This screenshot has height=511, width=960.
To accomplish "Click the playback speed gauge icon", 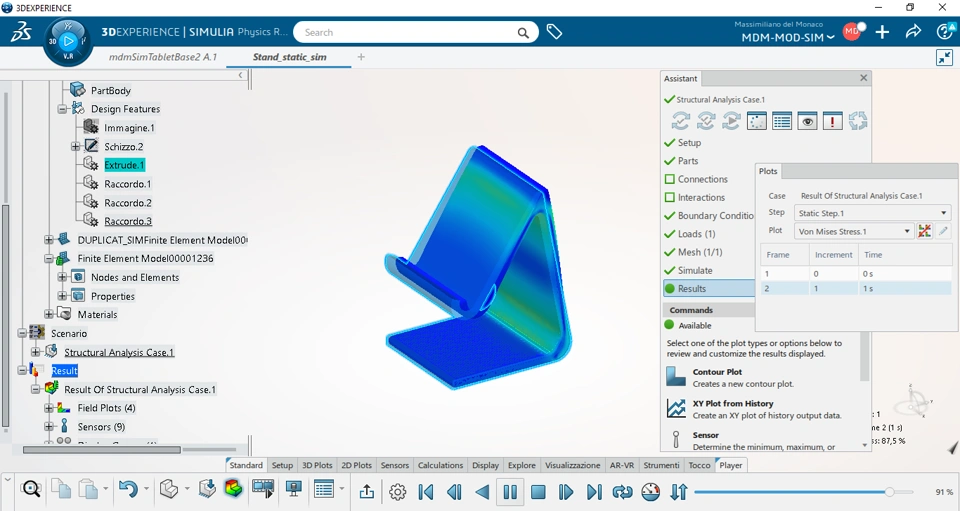I will click(651, 491).
